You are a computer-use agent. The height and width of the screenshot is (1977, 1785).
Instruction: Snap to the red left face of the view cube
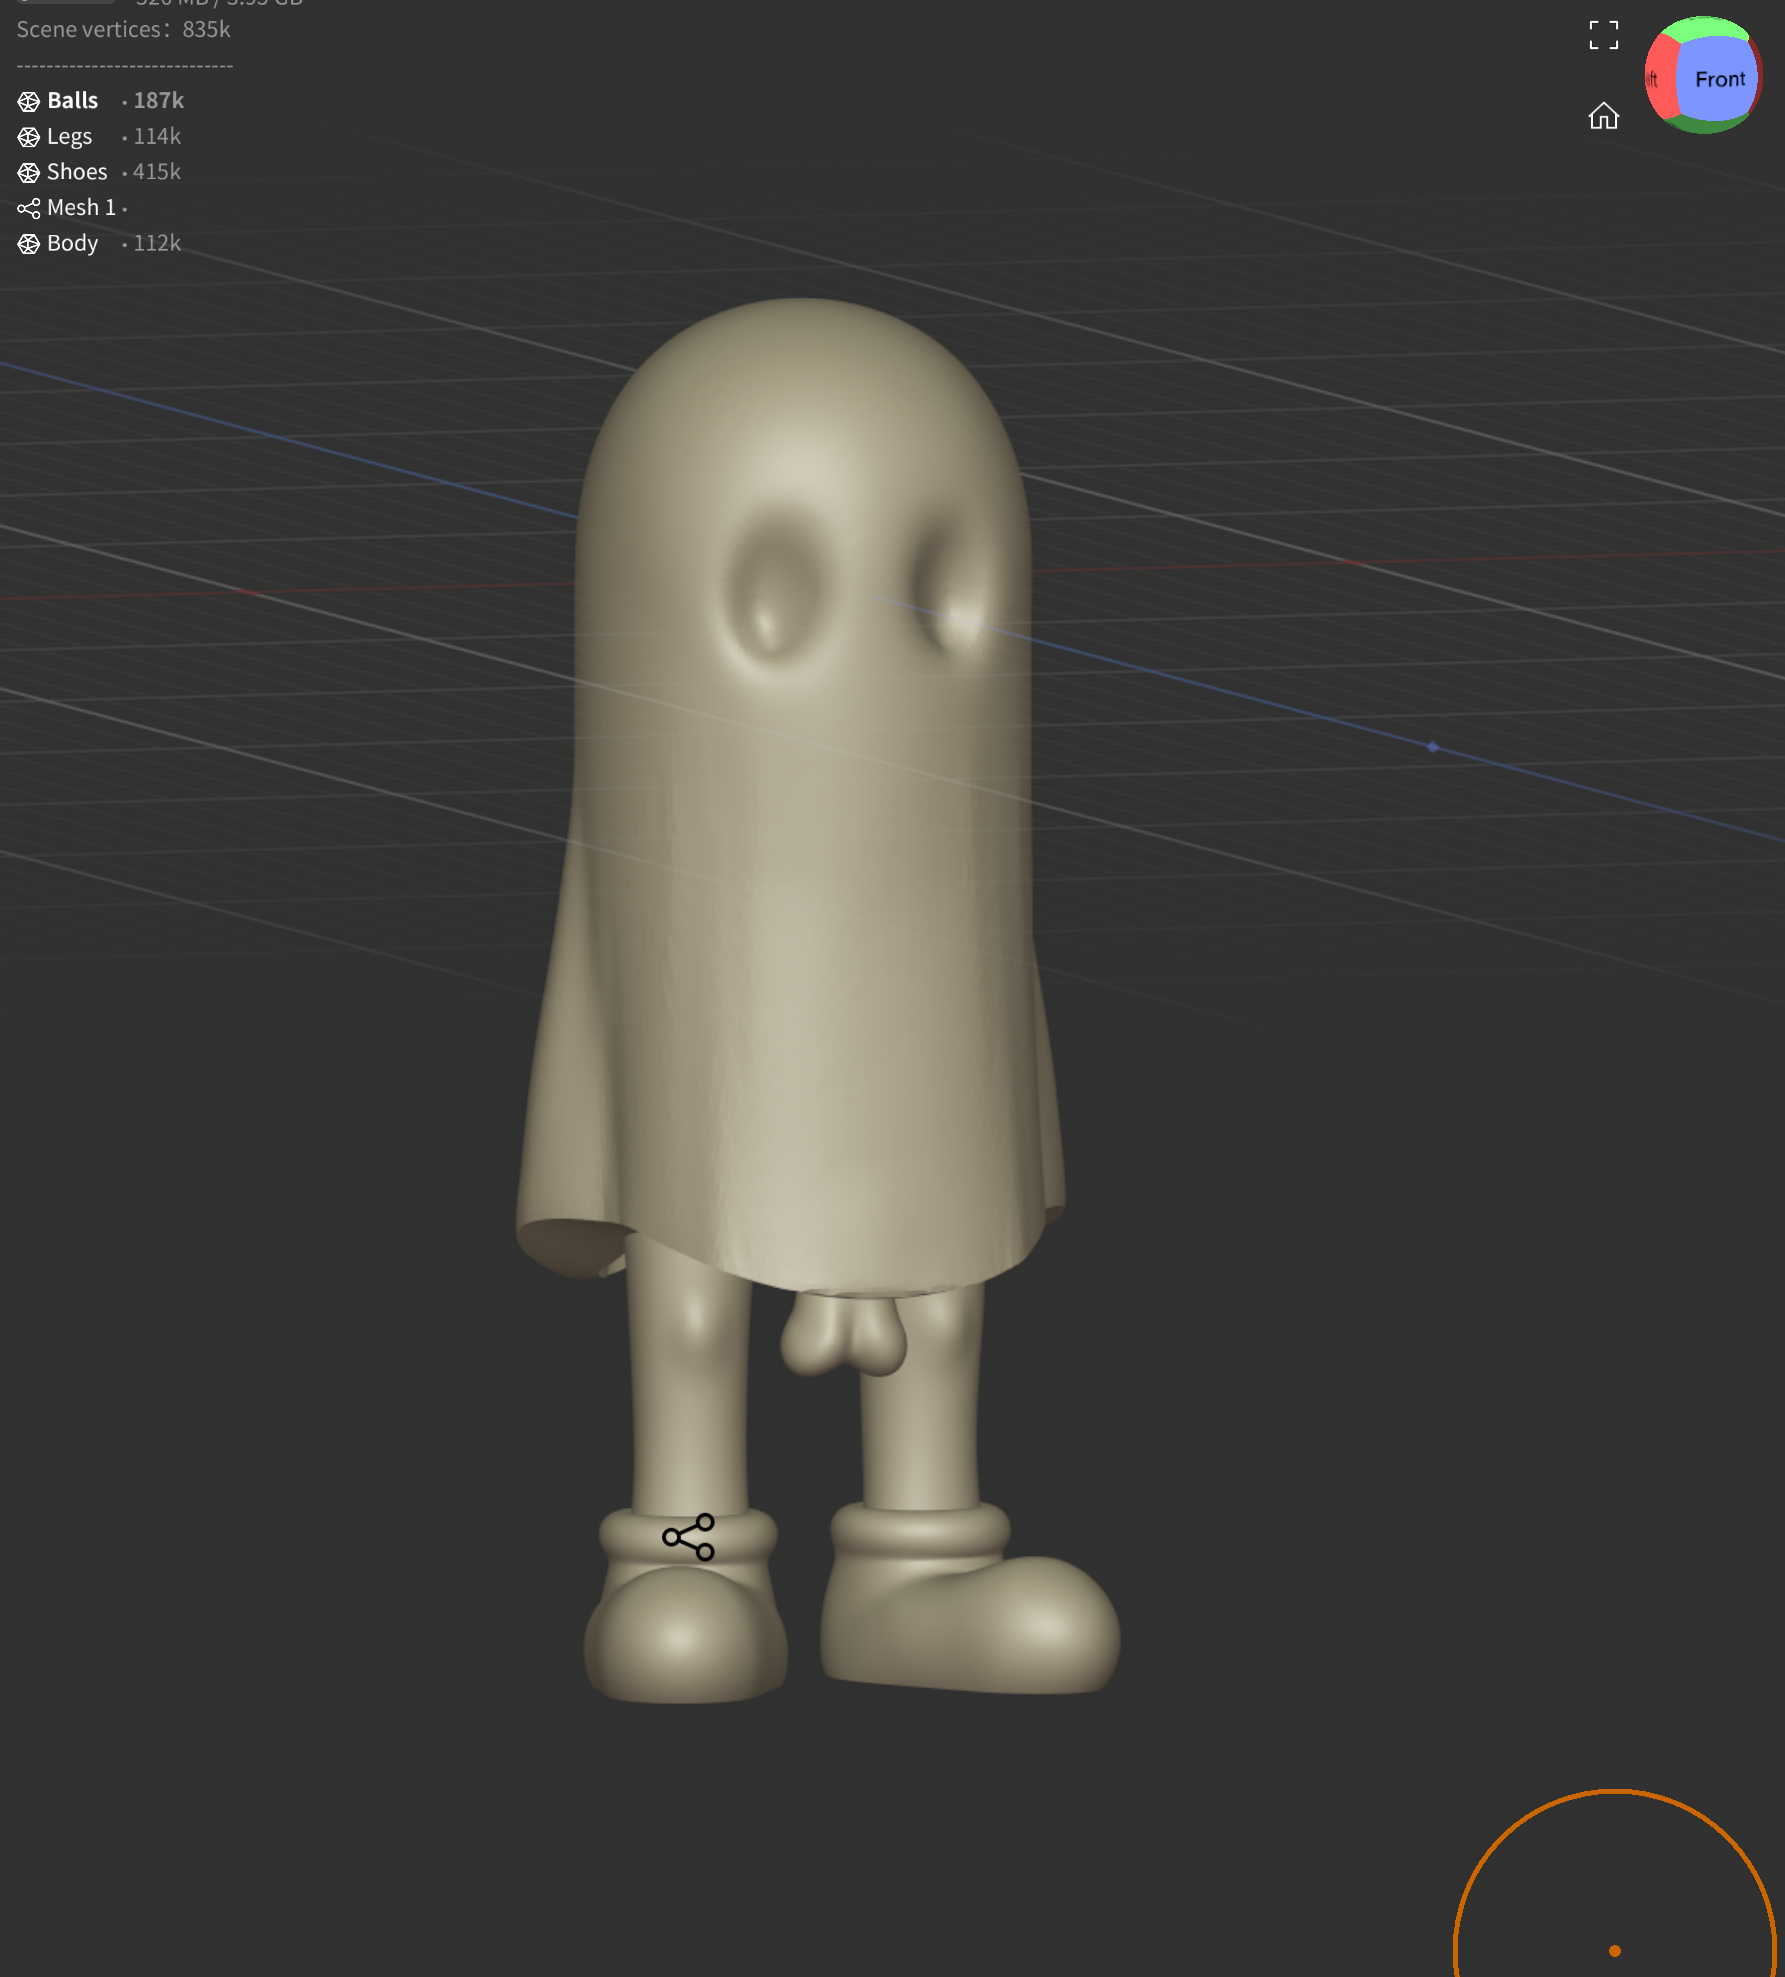pos(1657,80)
